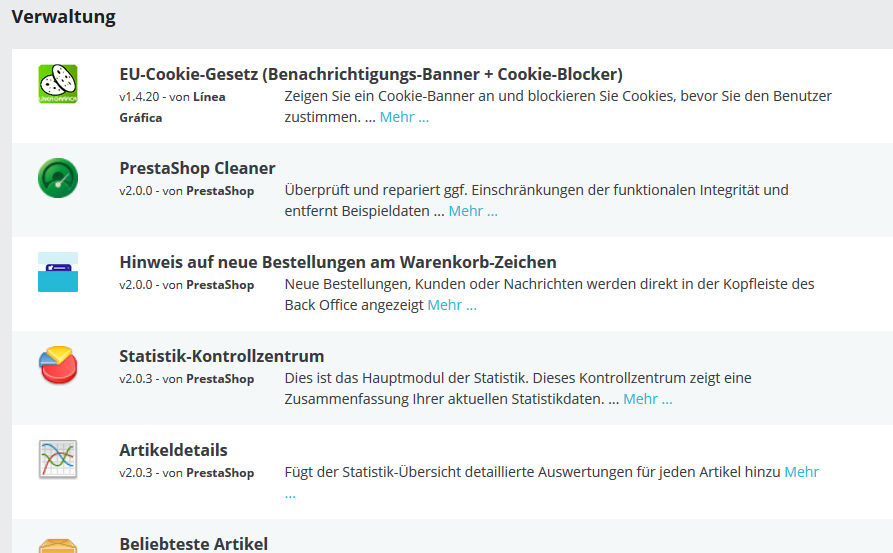
Task: Select the Artikeldetails title
Action: [x=173, y=450]
